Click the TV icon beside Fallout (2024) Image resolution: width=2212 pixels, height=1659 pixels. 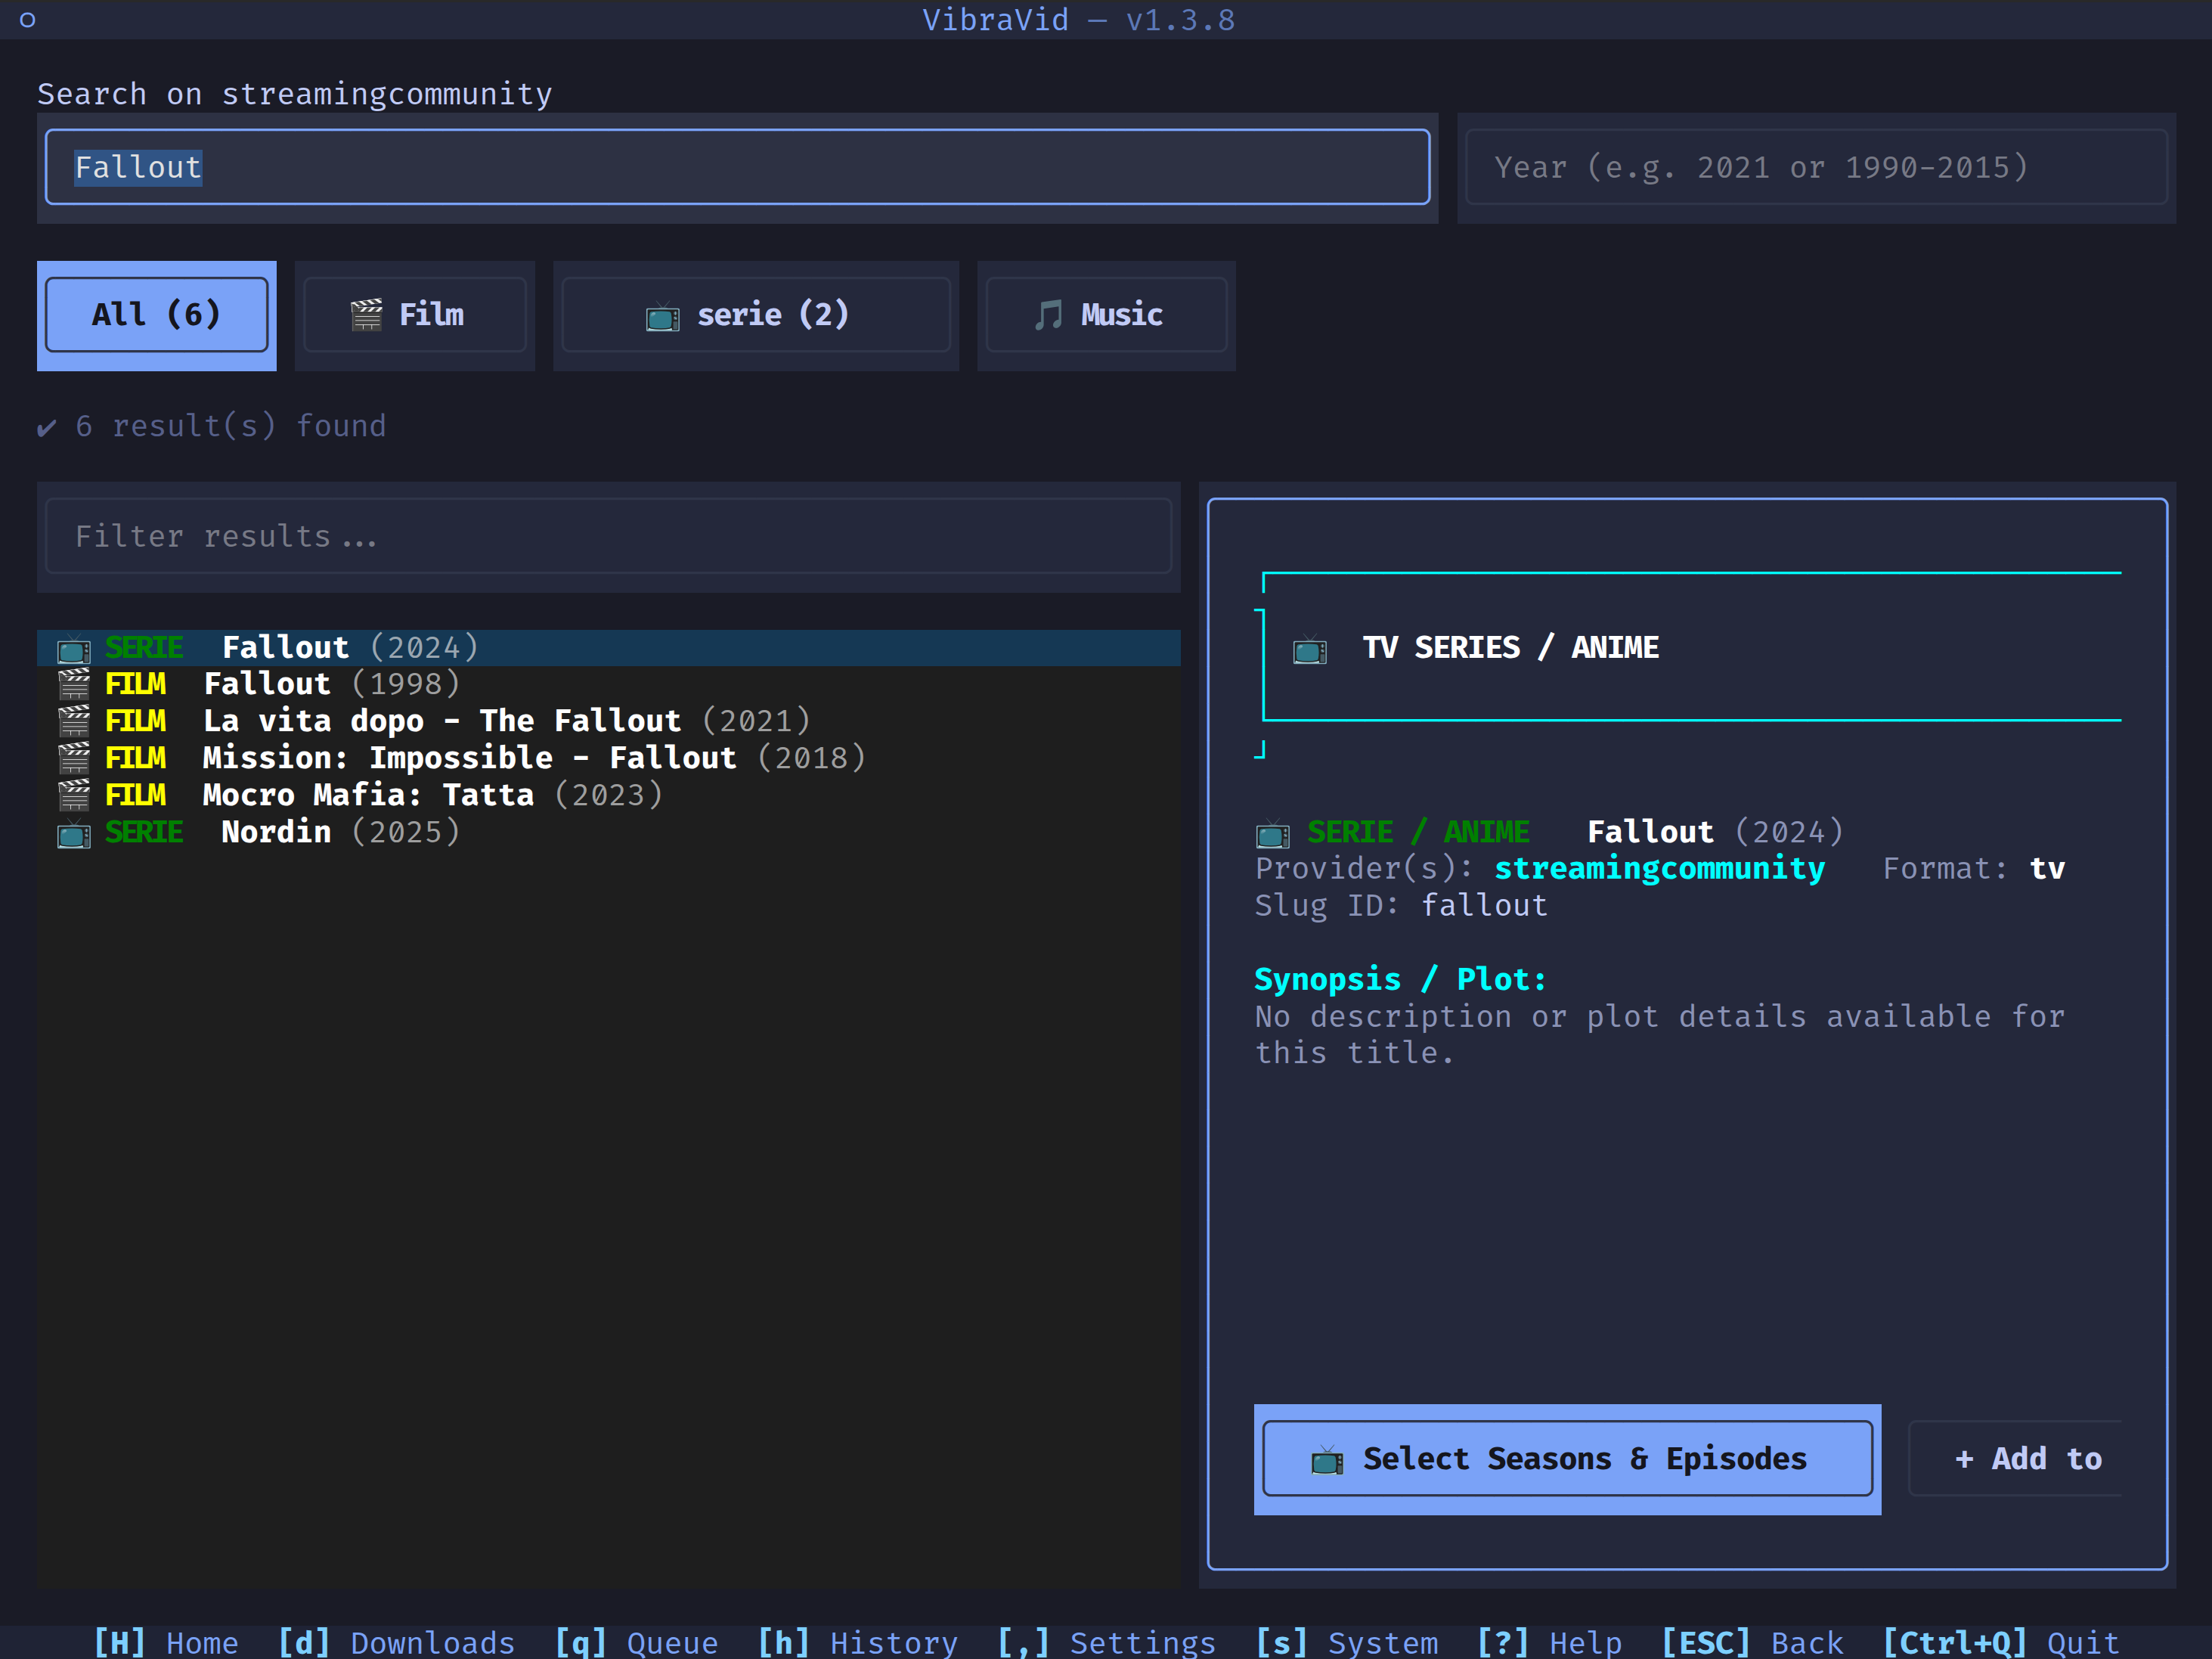tap(73, 649)
